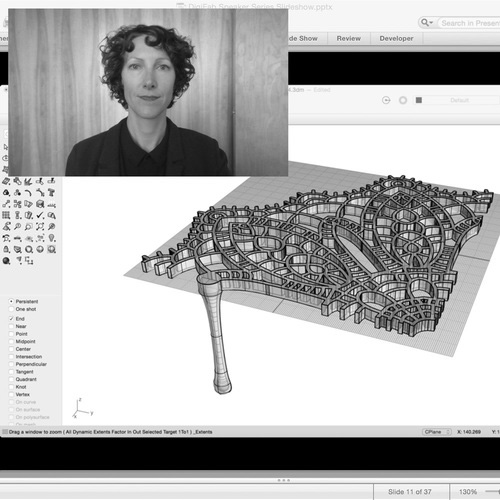
Task: Open the CPlane dropdown in status bar
Action: 437,432
